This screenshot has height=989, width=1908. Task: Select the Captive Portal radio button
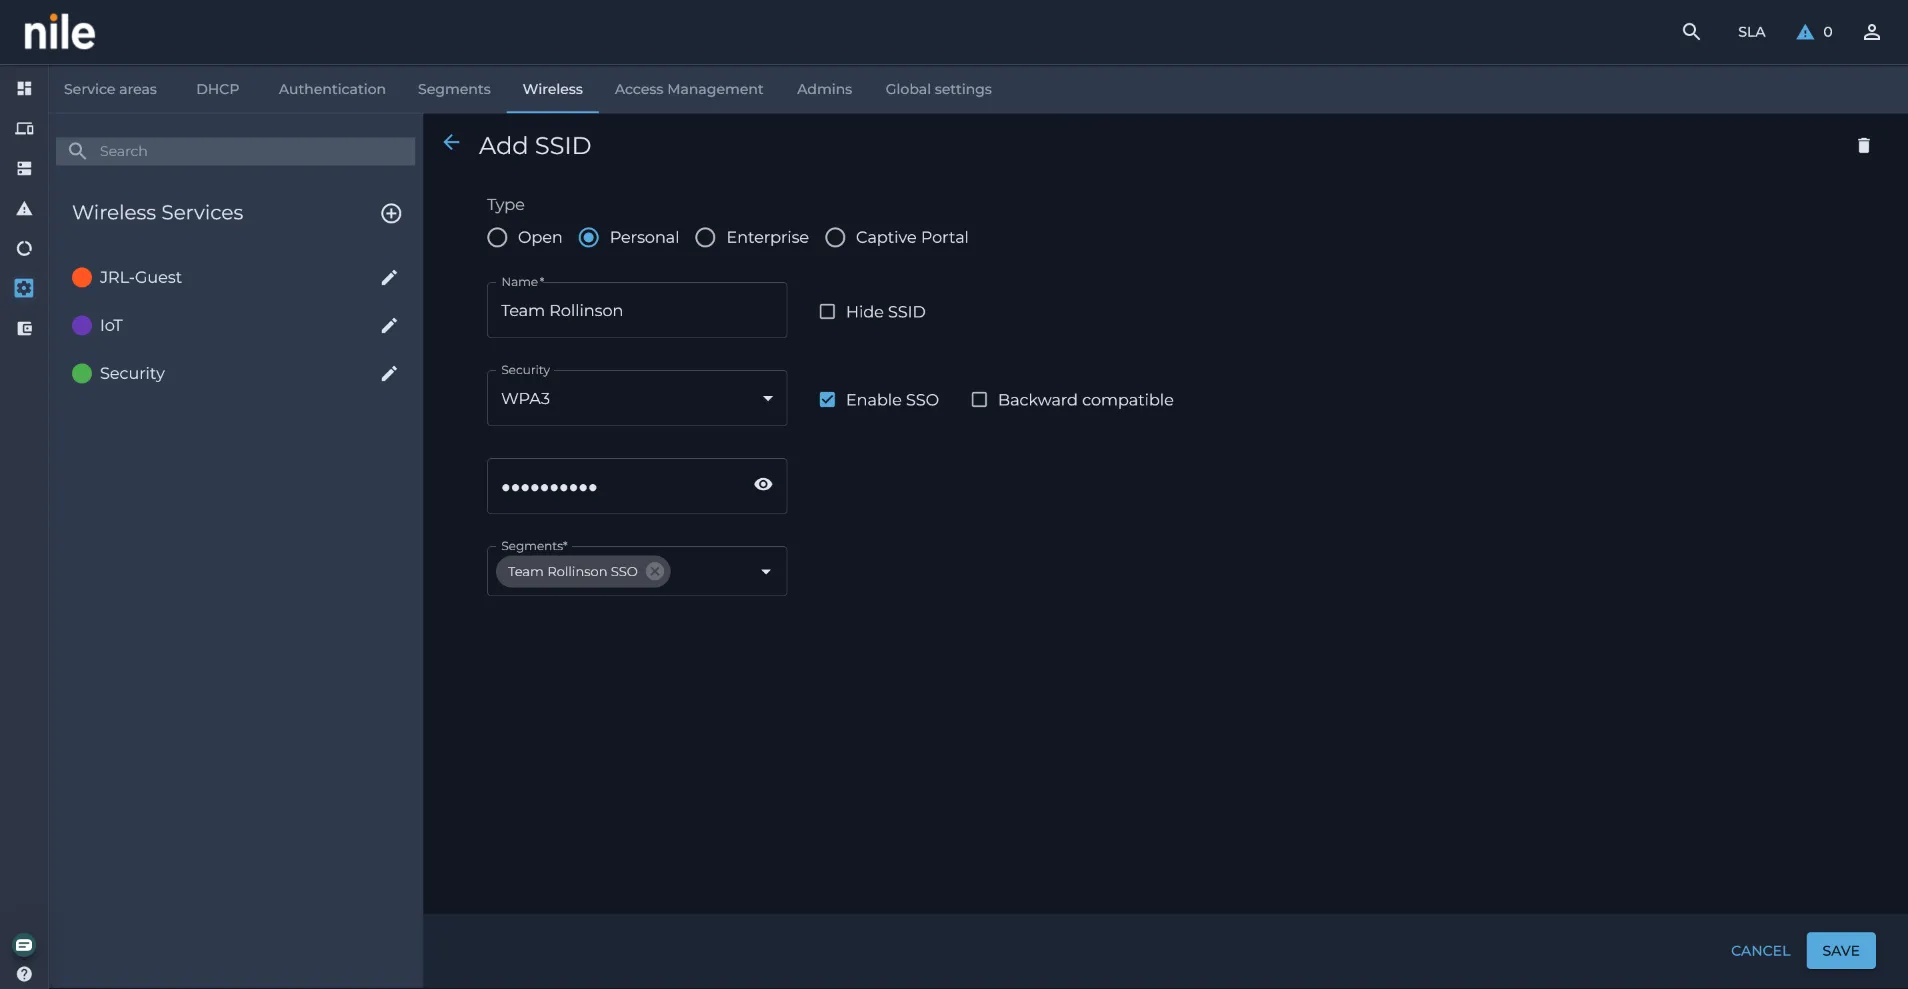pos(835,238)
